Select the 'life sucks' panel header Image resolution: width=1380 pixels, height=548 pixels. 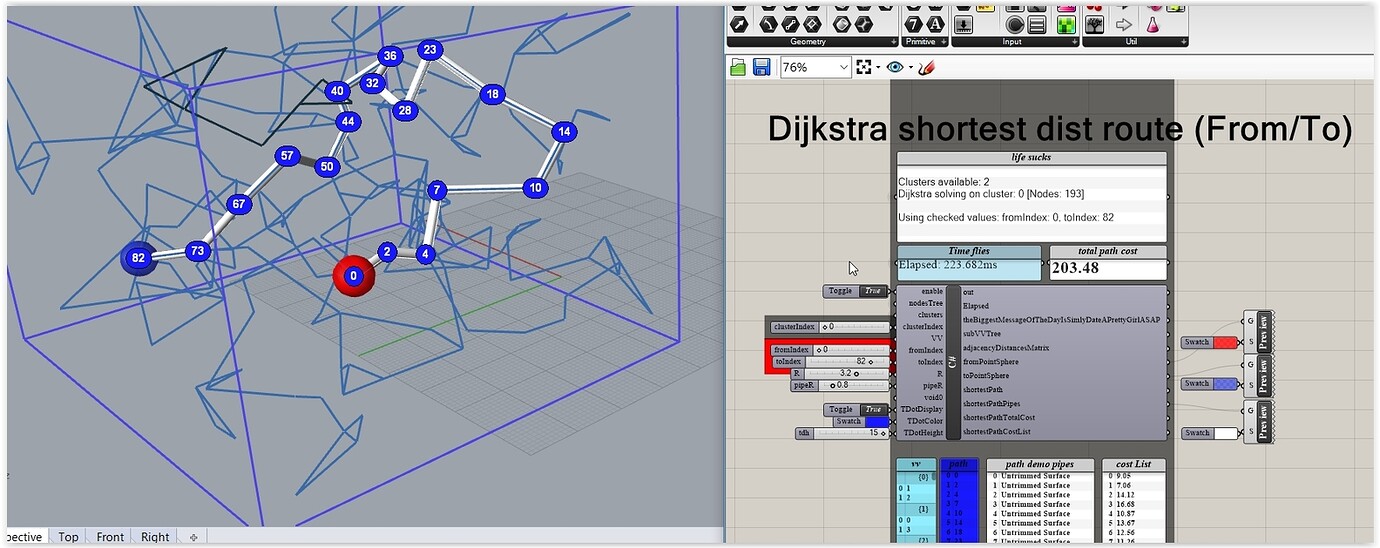1031,158
